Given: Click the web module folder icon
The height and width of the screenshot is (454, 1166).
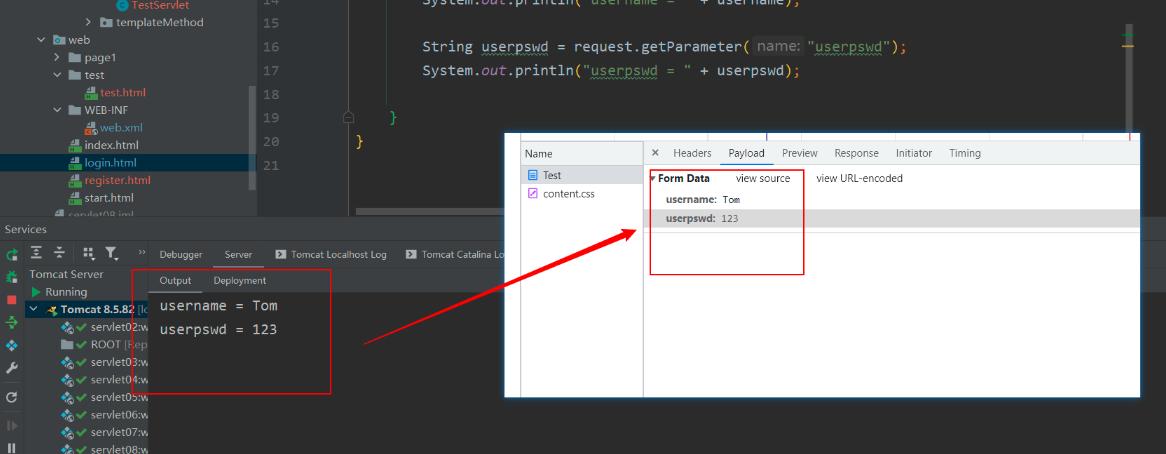Looking at the screenshot, I should click(59, 40).
